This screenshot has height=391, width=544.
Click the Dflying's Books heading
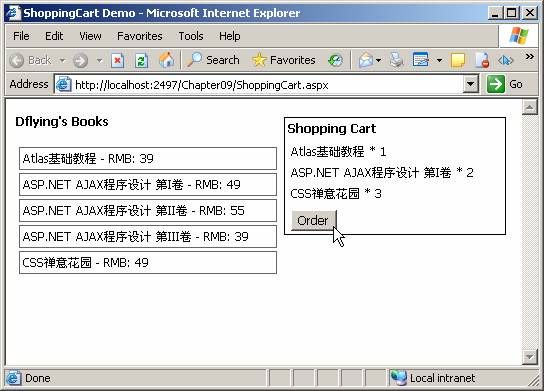62,122
